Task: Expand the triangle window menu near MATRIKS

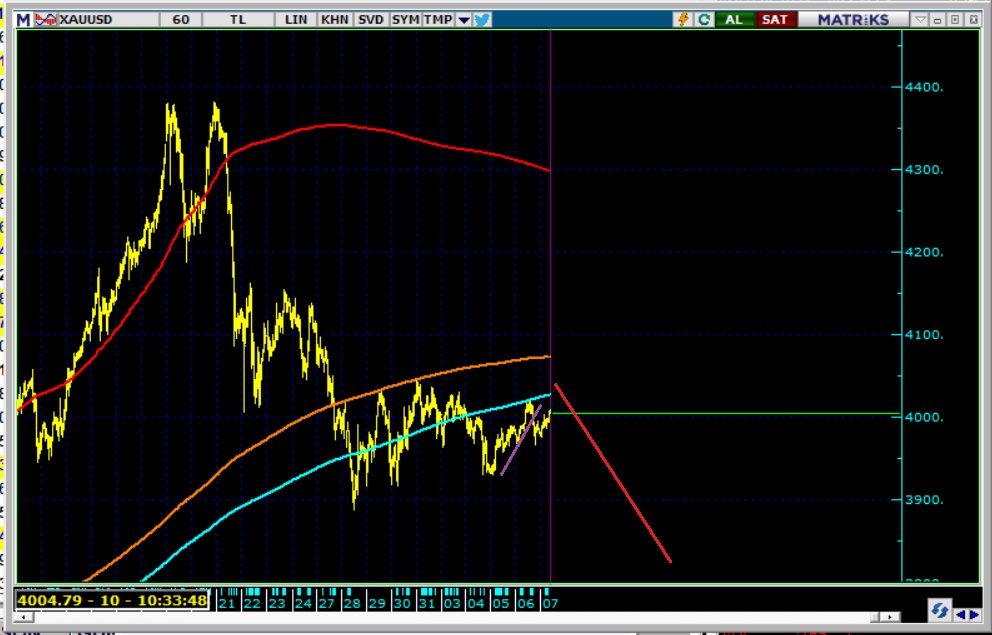Action: pos(920,19)
